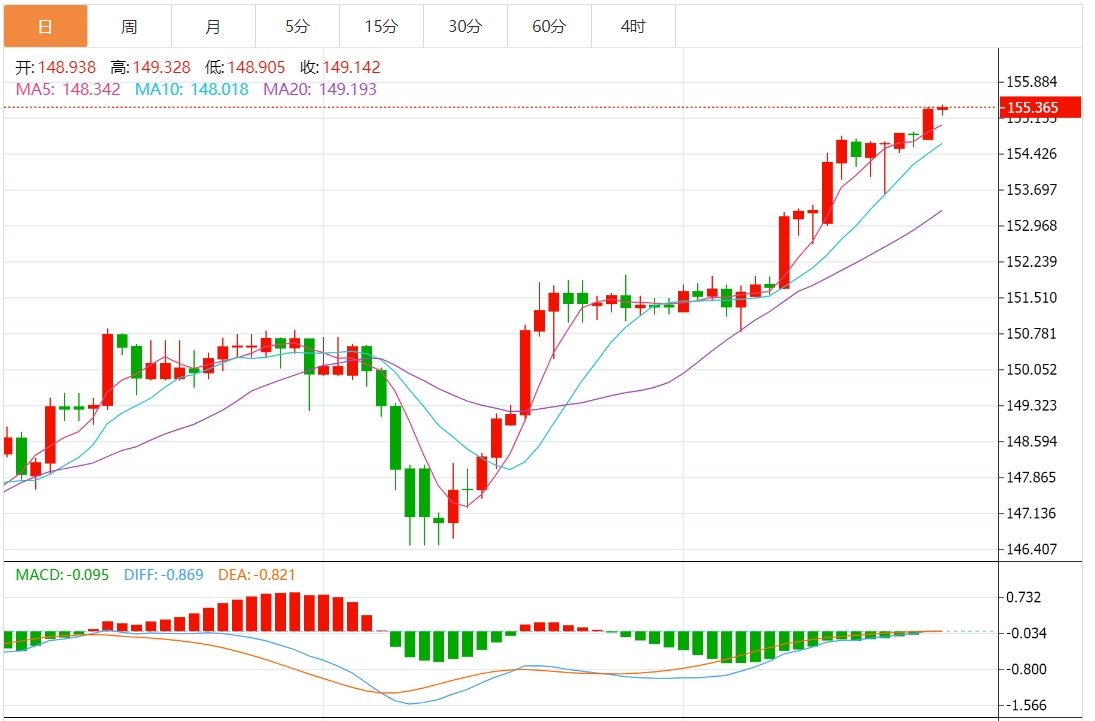Viewport: 1095px width, 721px height.
Task: Click the MA20 indicator label
Action: pos(315,89)
